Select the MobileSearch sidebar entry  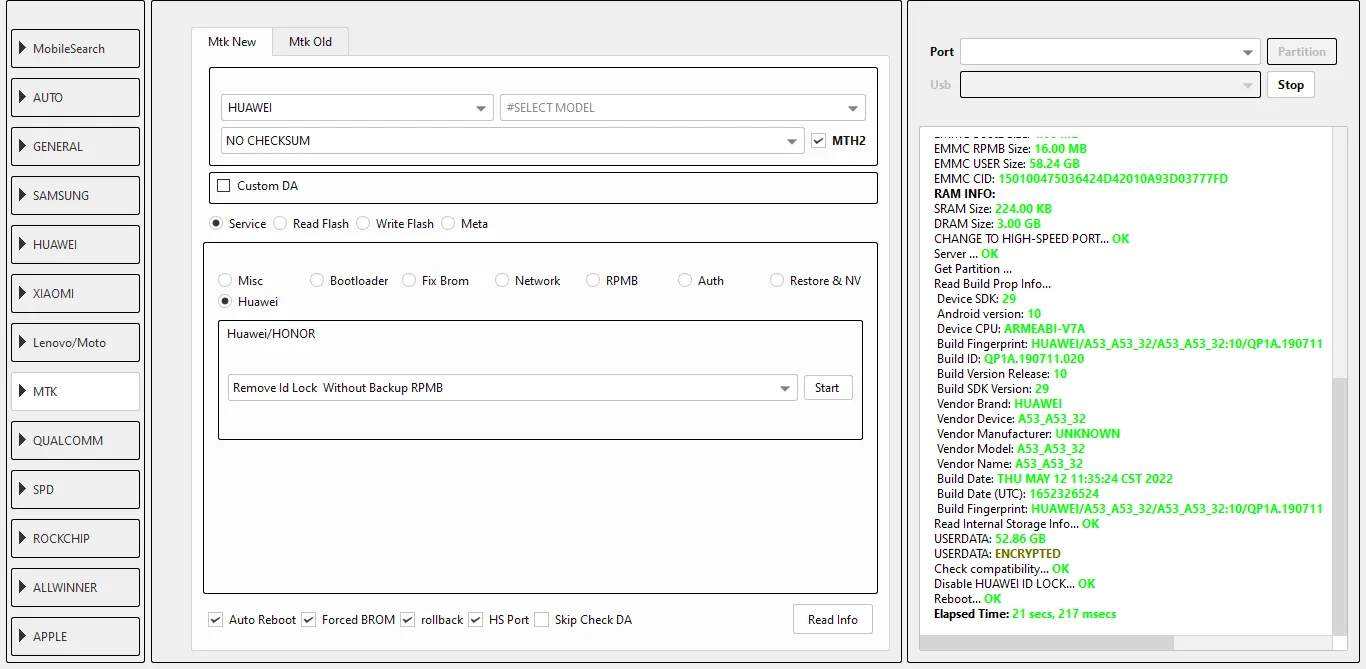[75, 49]
